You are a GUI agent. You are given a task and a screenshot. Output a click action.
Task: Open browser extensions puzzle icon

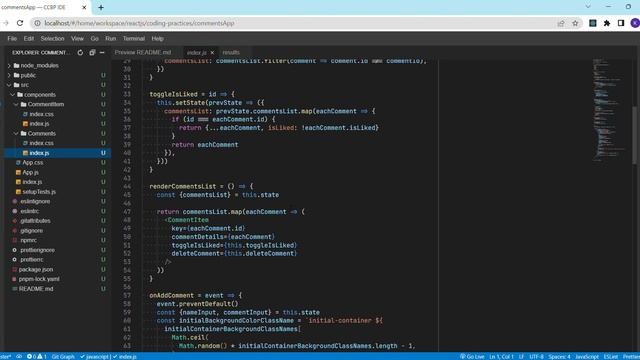tap(607, 23)
